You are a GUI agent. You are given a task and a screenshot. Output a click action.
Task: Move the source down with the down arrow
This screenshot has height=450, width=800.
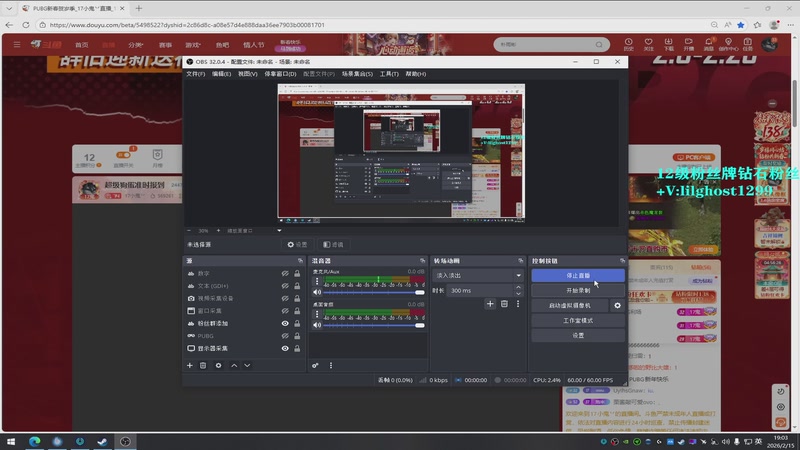point(247,365)
